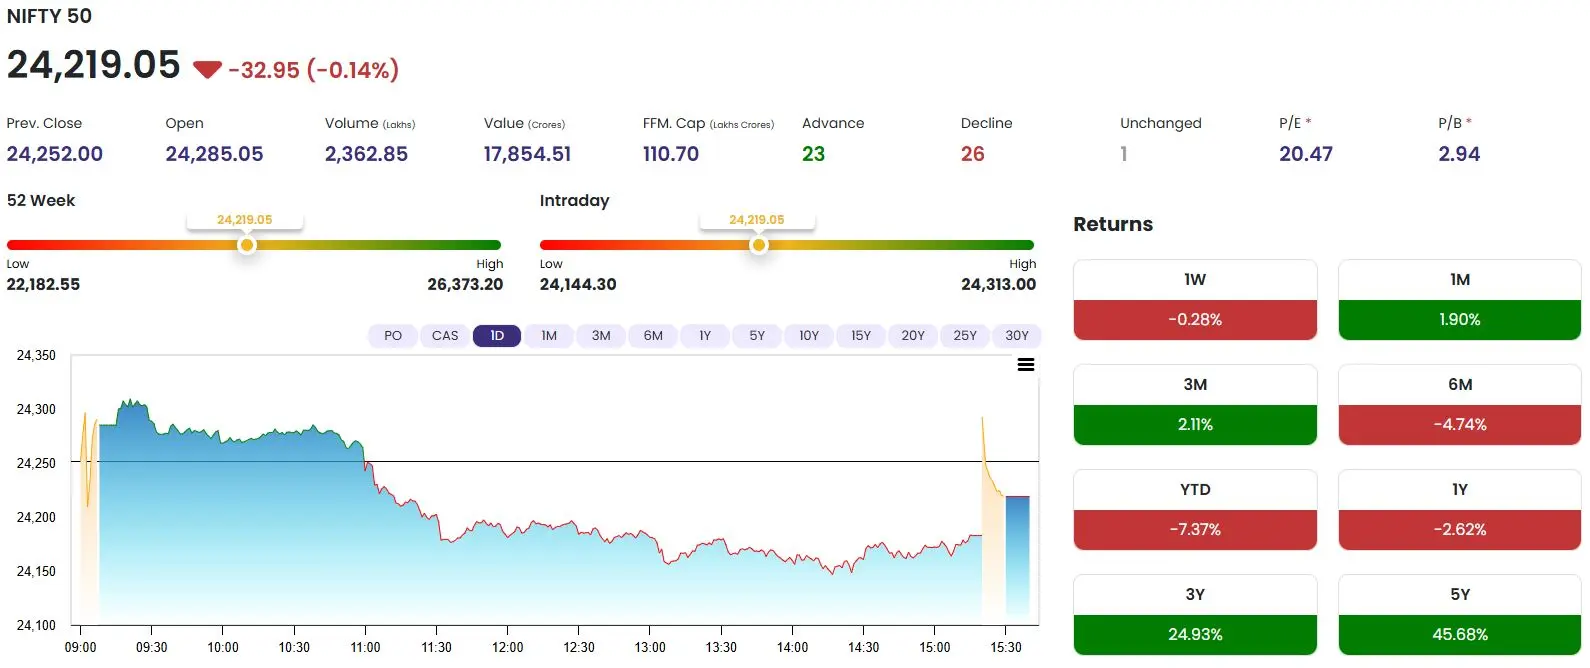Click the 15:30 x-axis time label
Image resolution: width=1590 pixels, height=668 pixels.
1006,647
